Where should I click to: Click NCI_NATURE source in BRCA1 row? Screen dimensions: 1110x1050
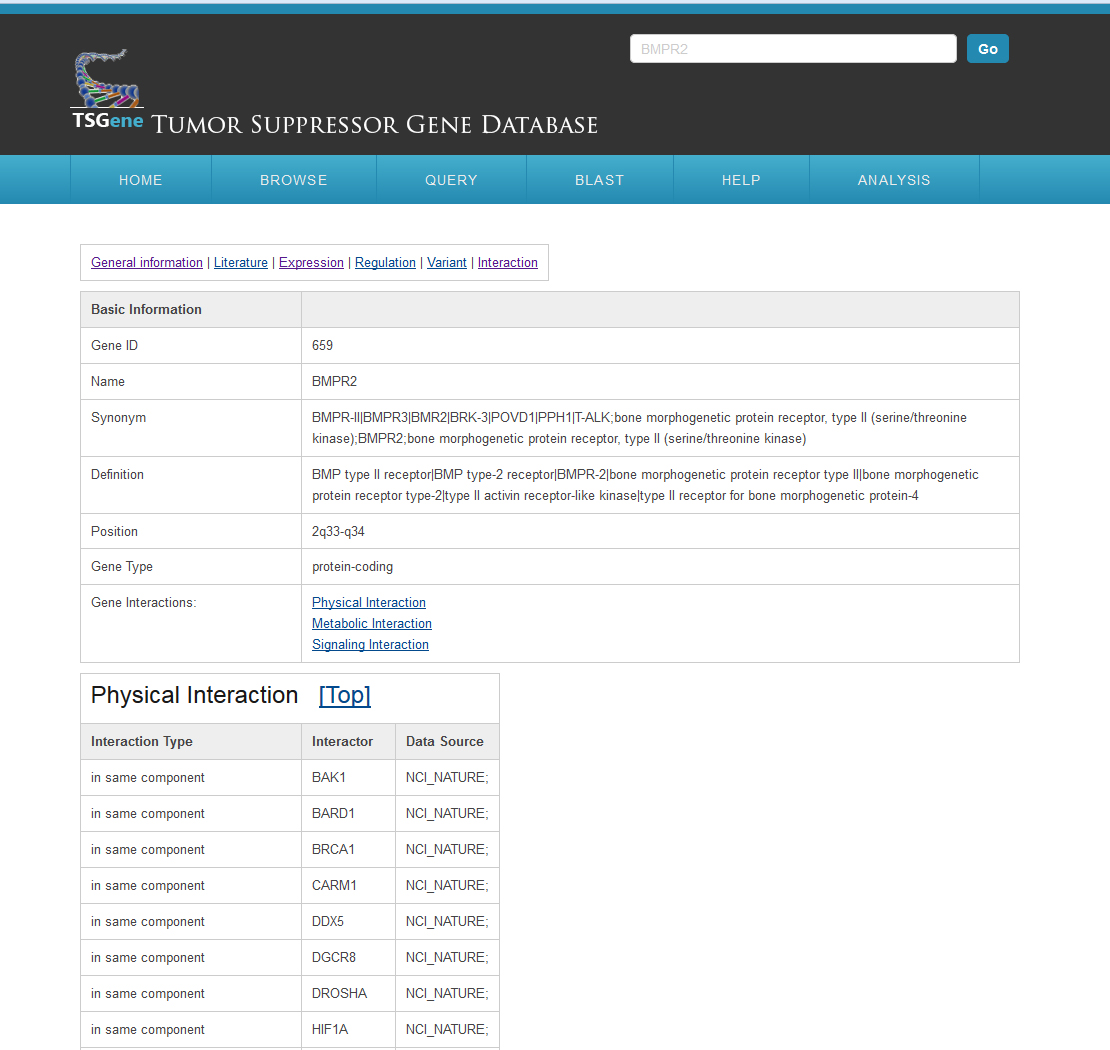[x=447, y=850]
